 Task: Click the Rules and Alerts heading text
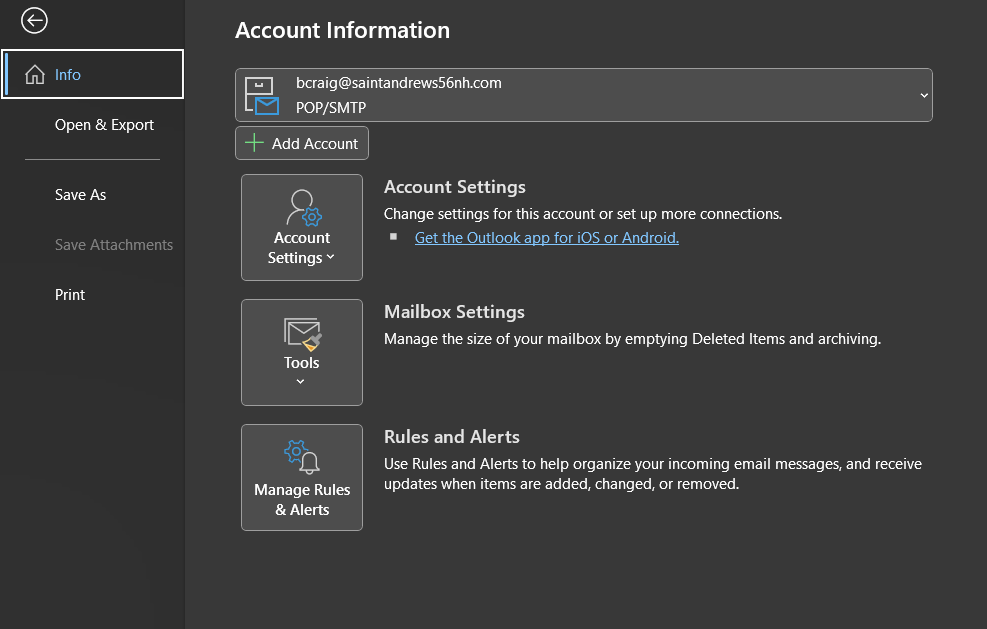pyautogui.click(x=451, y=437)
